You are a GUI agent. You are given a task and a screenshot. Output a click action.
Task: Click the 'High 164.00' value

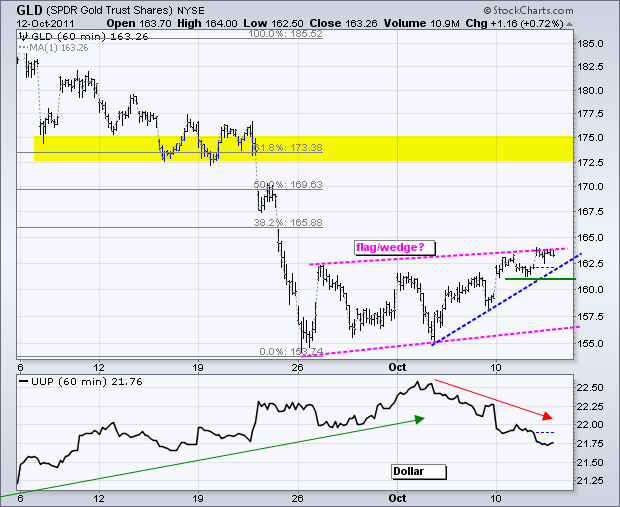point(207,23)
